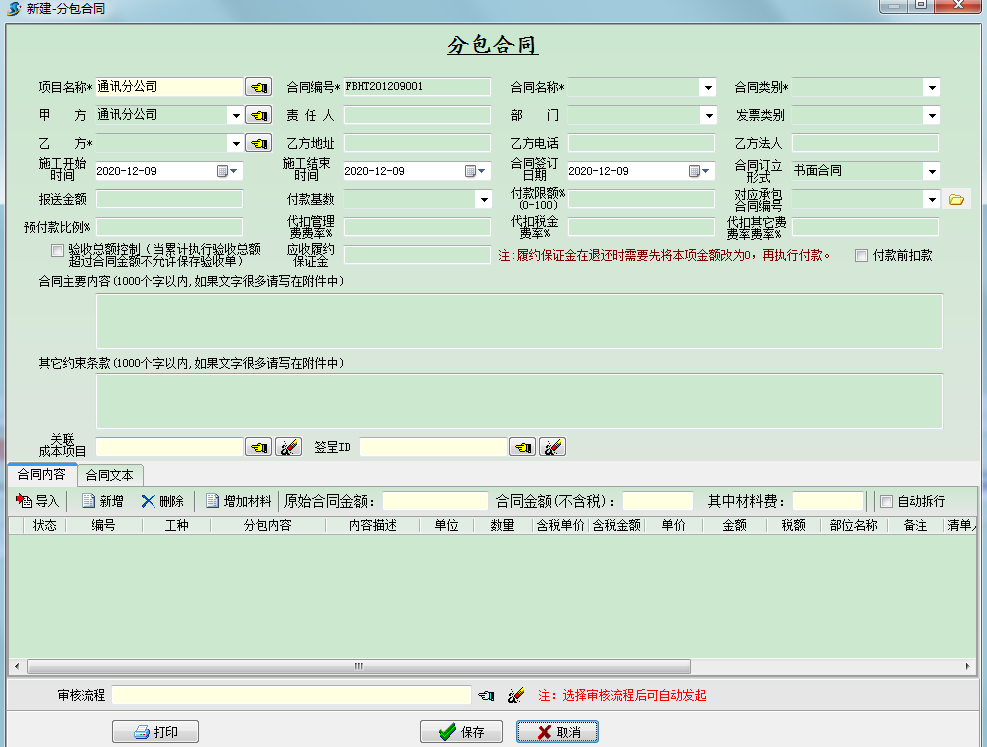The height and width of the screenshot is (747, 987).
Task: Click the clear eraser icon beside 签呈ID
Action: coord(552,447)
